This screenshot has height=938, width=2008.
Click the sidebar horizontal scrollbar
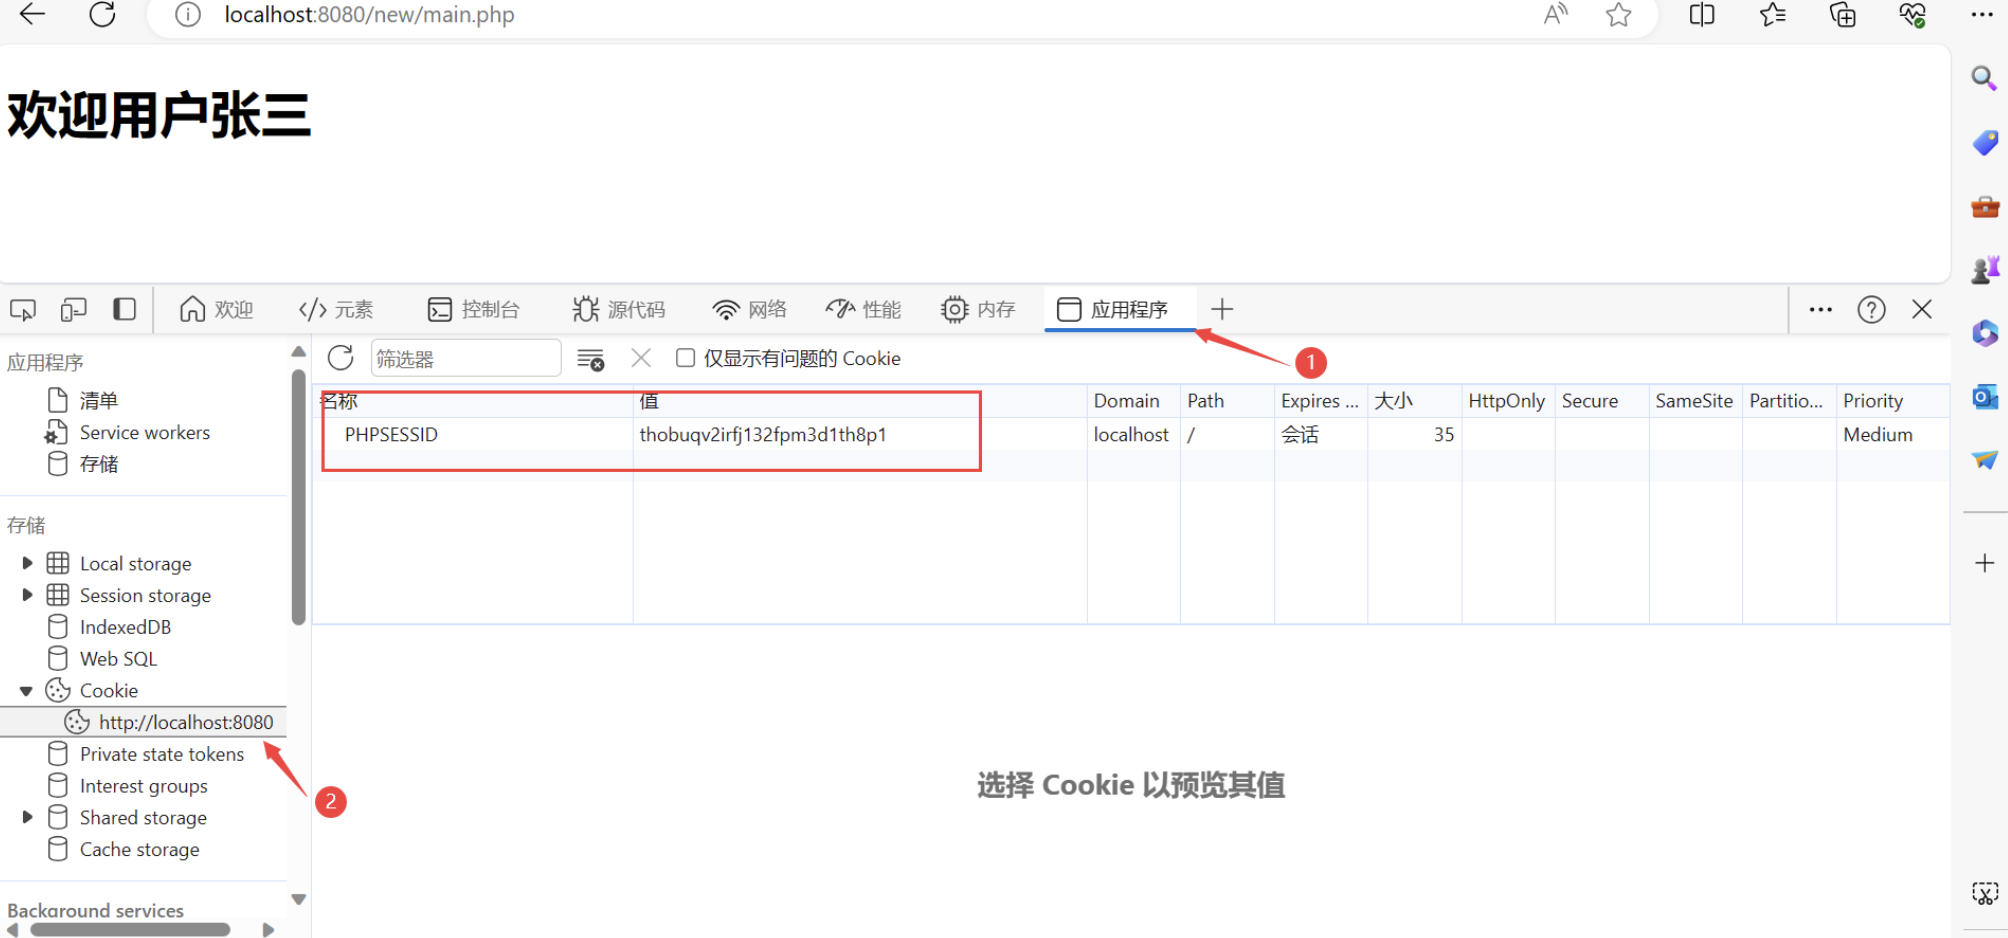click(130, 930)
